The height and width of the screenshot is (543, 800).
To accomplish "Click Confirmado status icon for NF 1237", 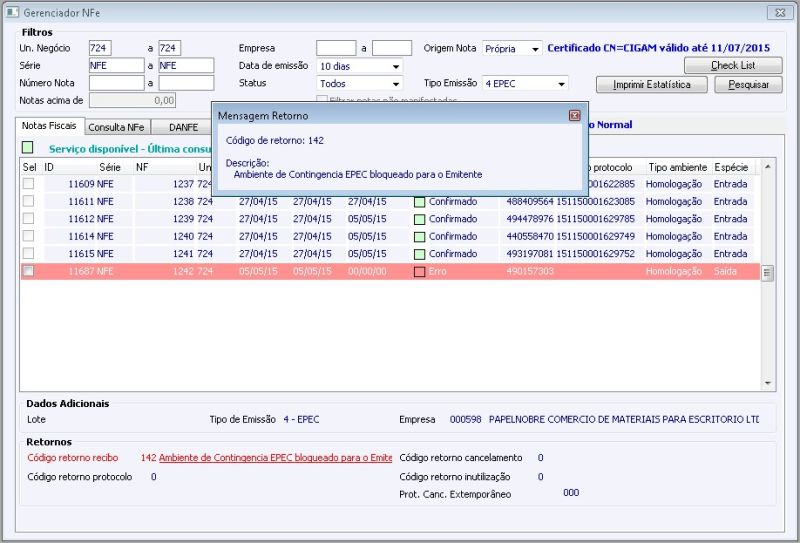I will click(420, 184).
